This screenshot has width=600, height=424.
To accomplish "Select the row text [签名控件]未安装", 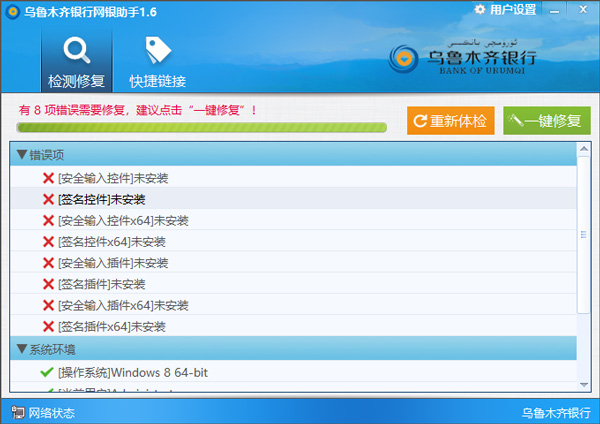I will pyautogui.click(x=101, y=199).
